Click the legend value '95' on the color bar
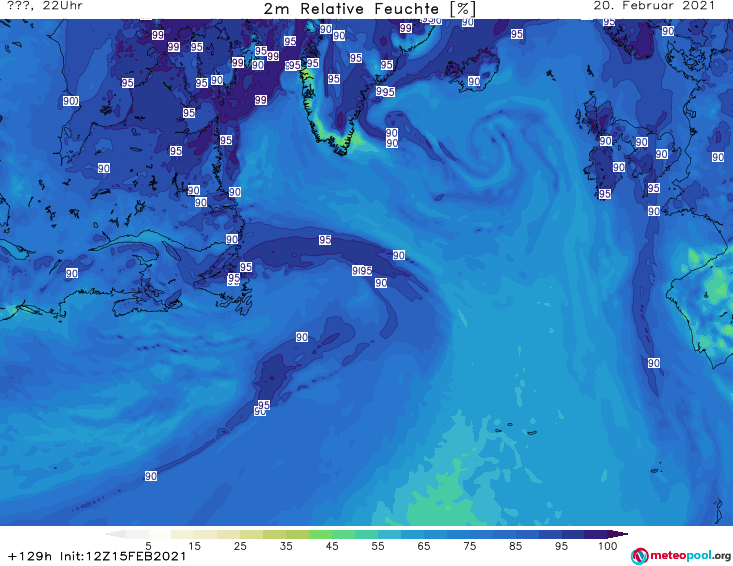Screen dimensions: 733x566 [x=561, y=545]
